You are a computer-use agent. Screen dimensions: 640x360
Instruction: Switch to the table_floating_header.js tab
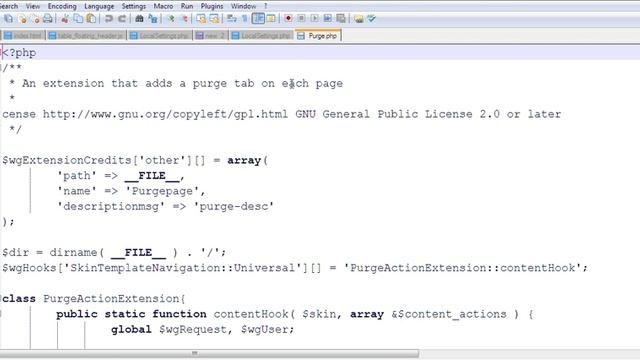tap(86, 36)
